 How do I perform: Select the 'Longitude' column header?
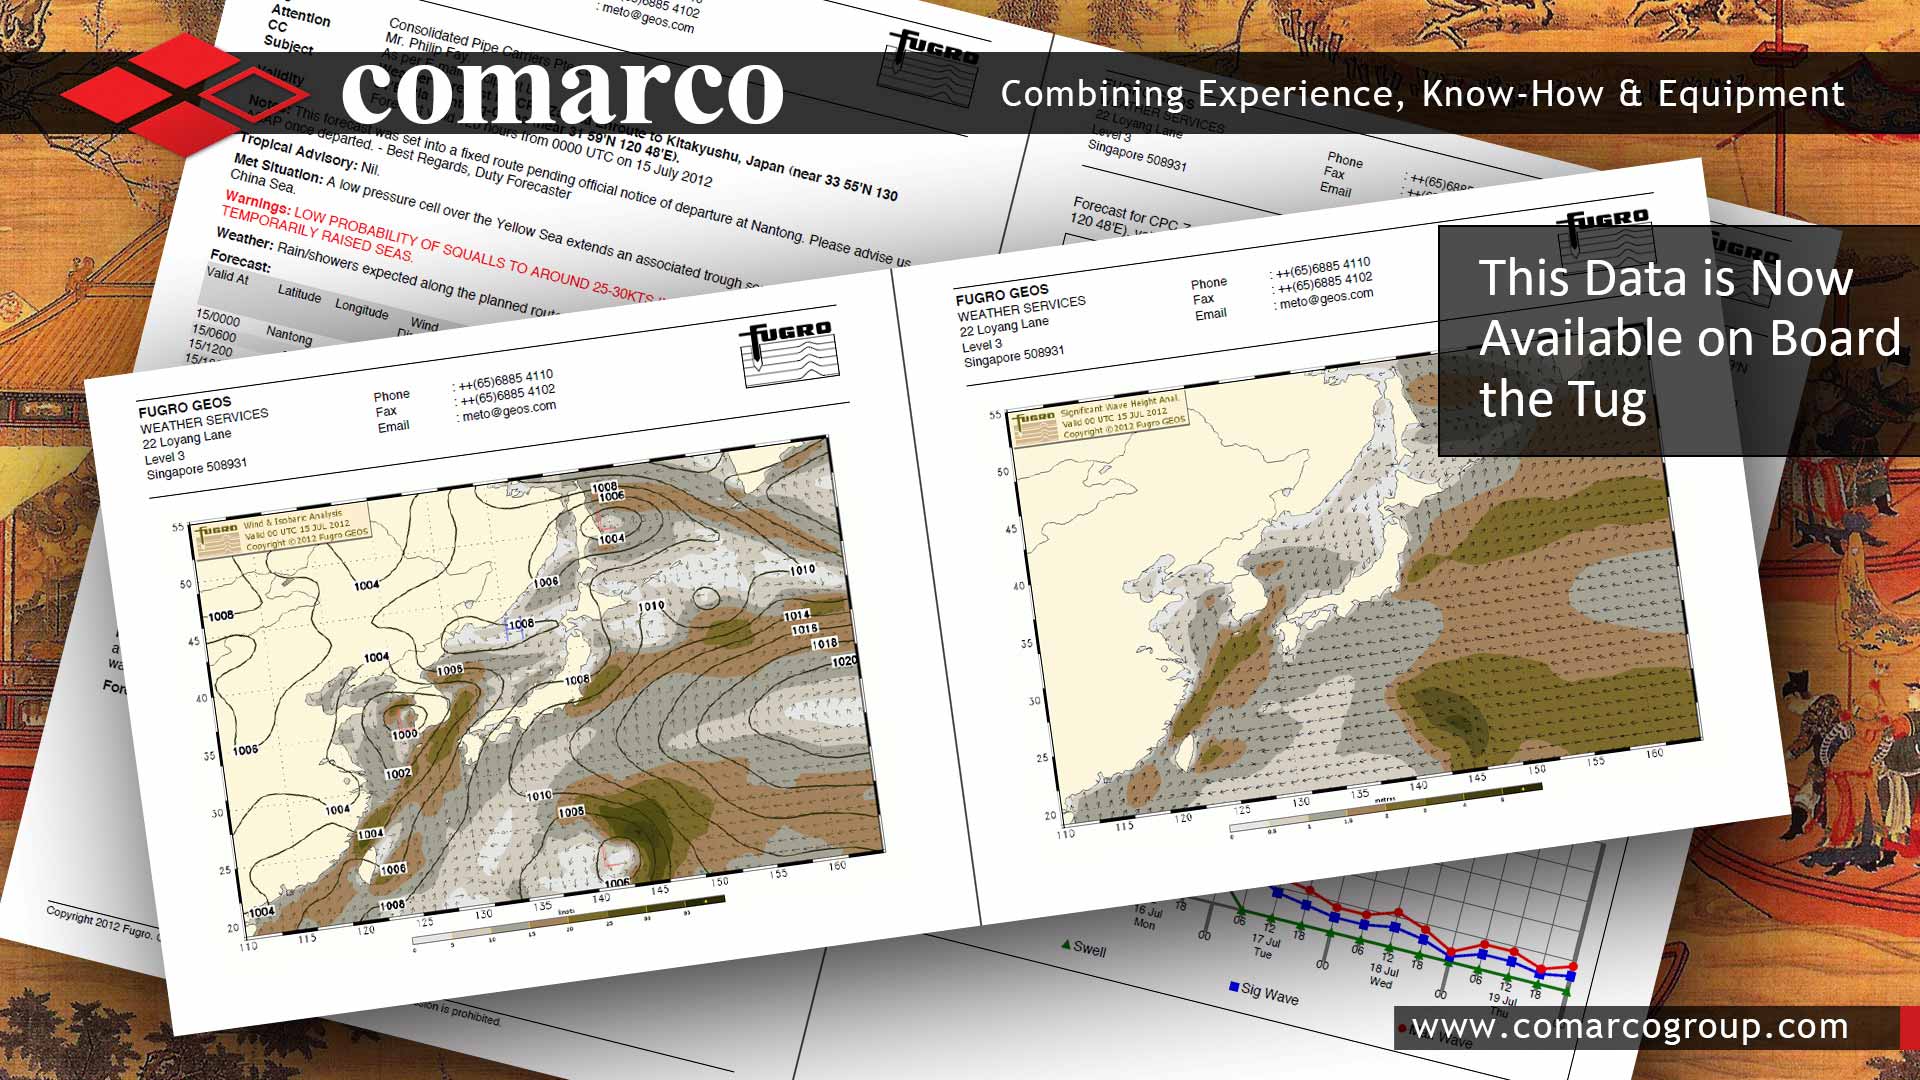click(x=362, y=310)
